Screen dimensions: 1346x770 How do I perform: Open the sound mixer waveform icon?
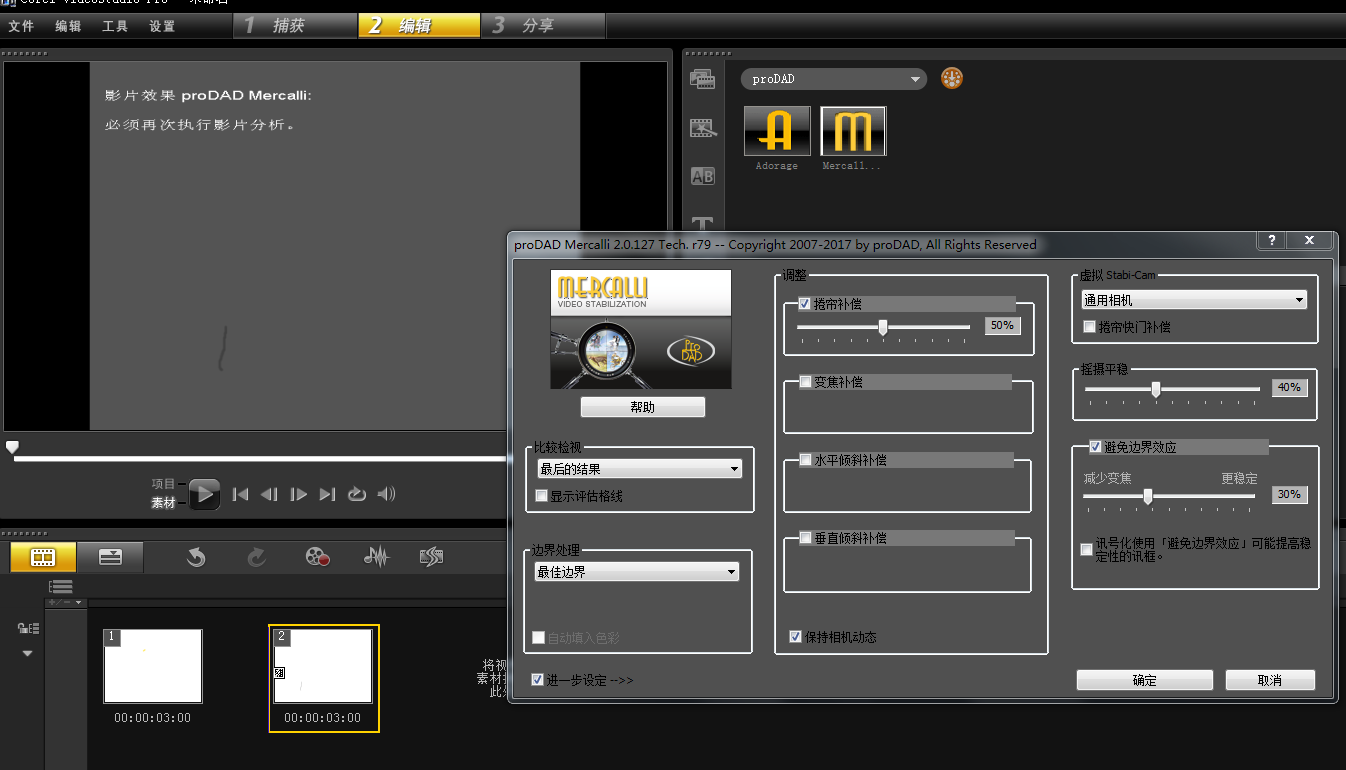click(376, 557)
